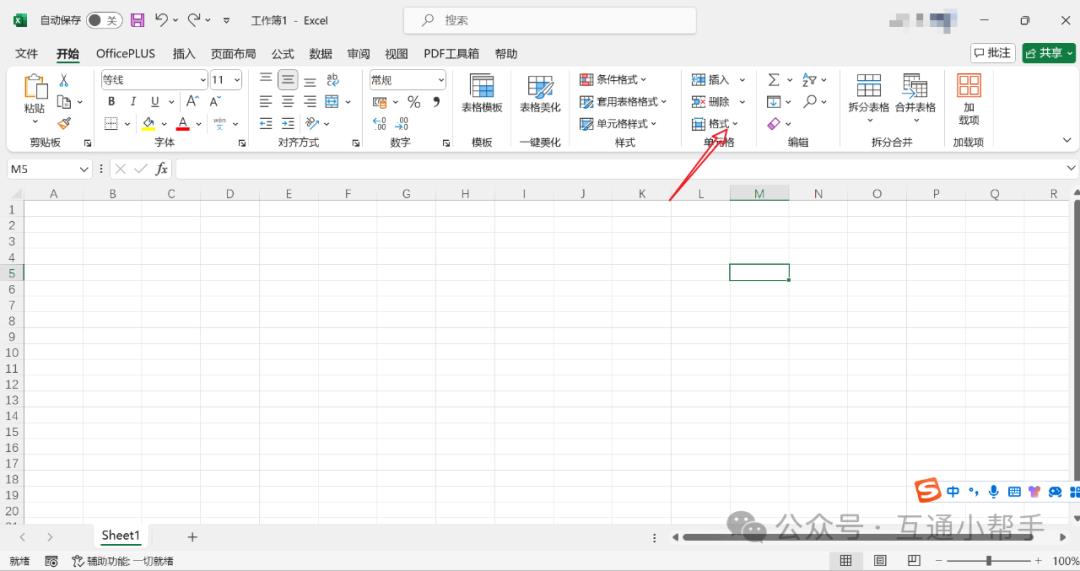Screen dimensions: 1080x571
Task: Click the Redo arrow icon
Action: (194, 20)
